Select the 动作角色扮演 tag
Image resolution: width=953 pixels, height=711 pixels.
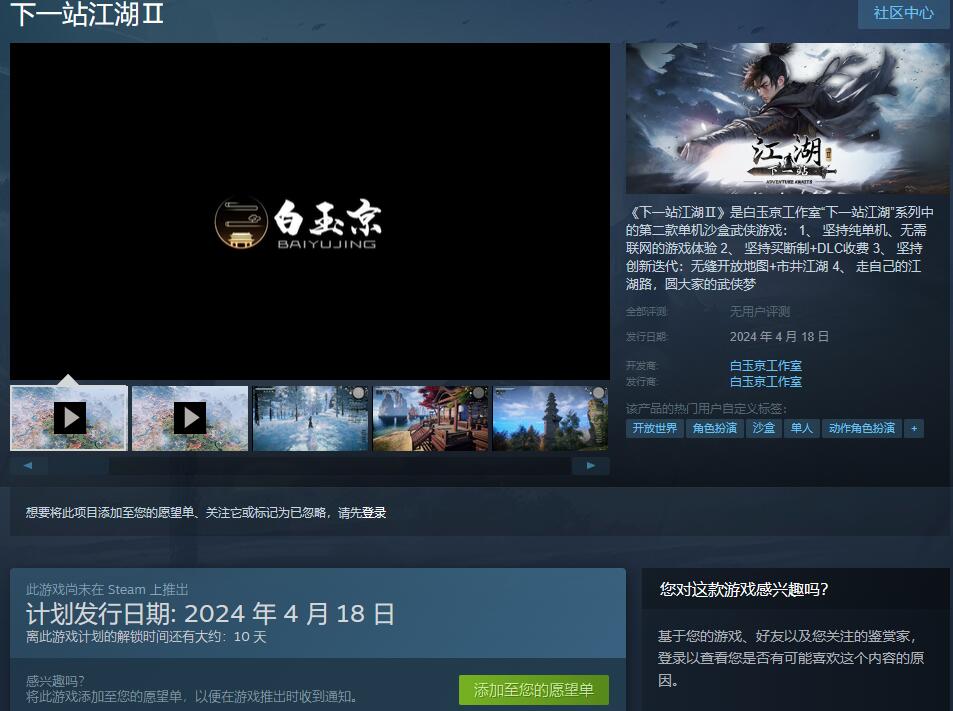click(861, 428)
